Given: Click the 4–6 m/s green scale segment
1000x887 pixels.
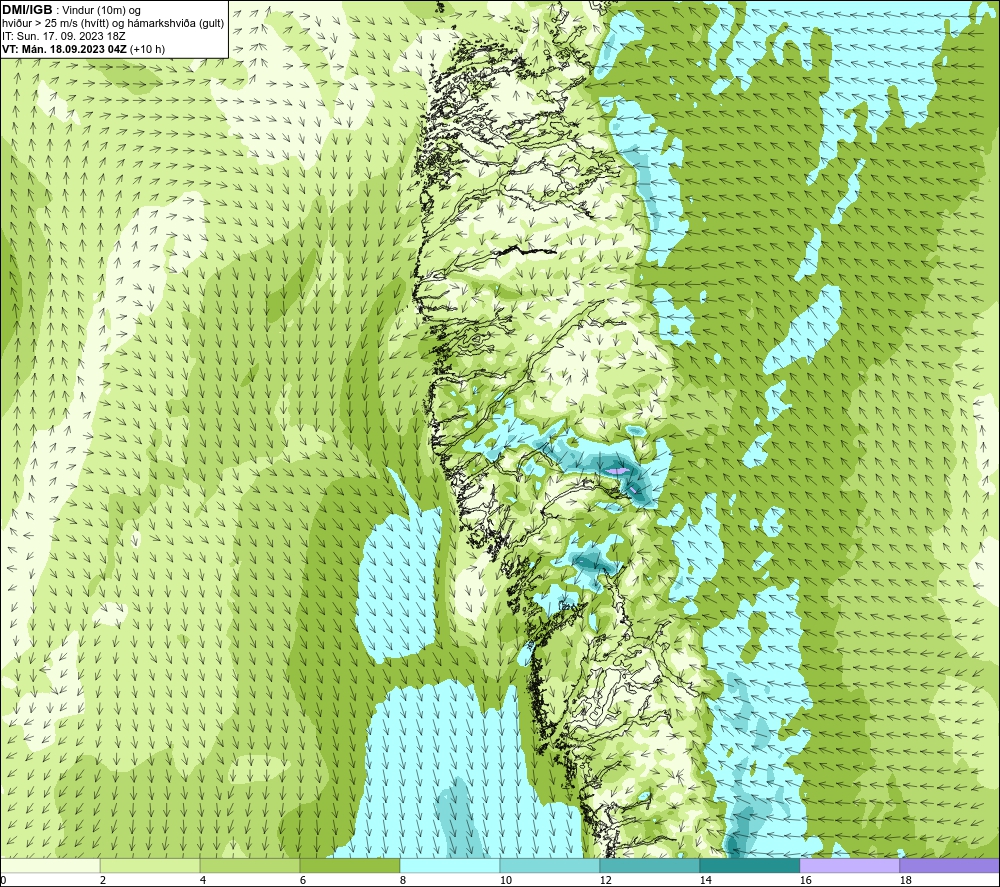Looking at the screenshot, I should click(x=250, y=866).
